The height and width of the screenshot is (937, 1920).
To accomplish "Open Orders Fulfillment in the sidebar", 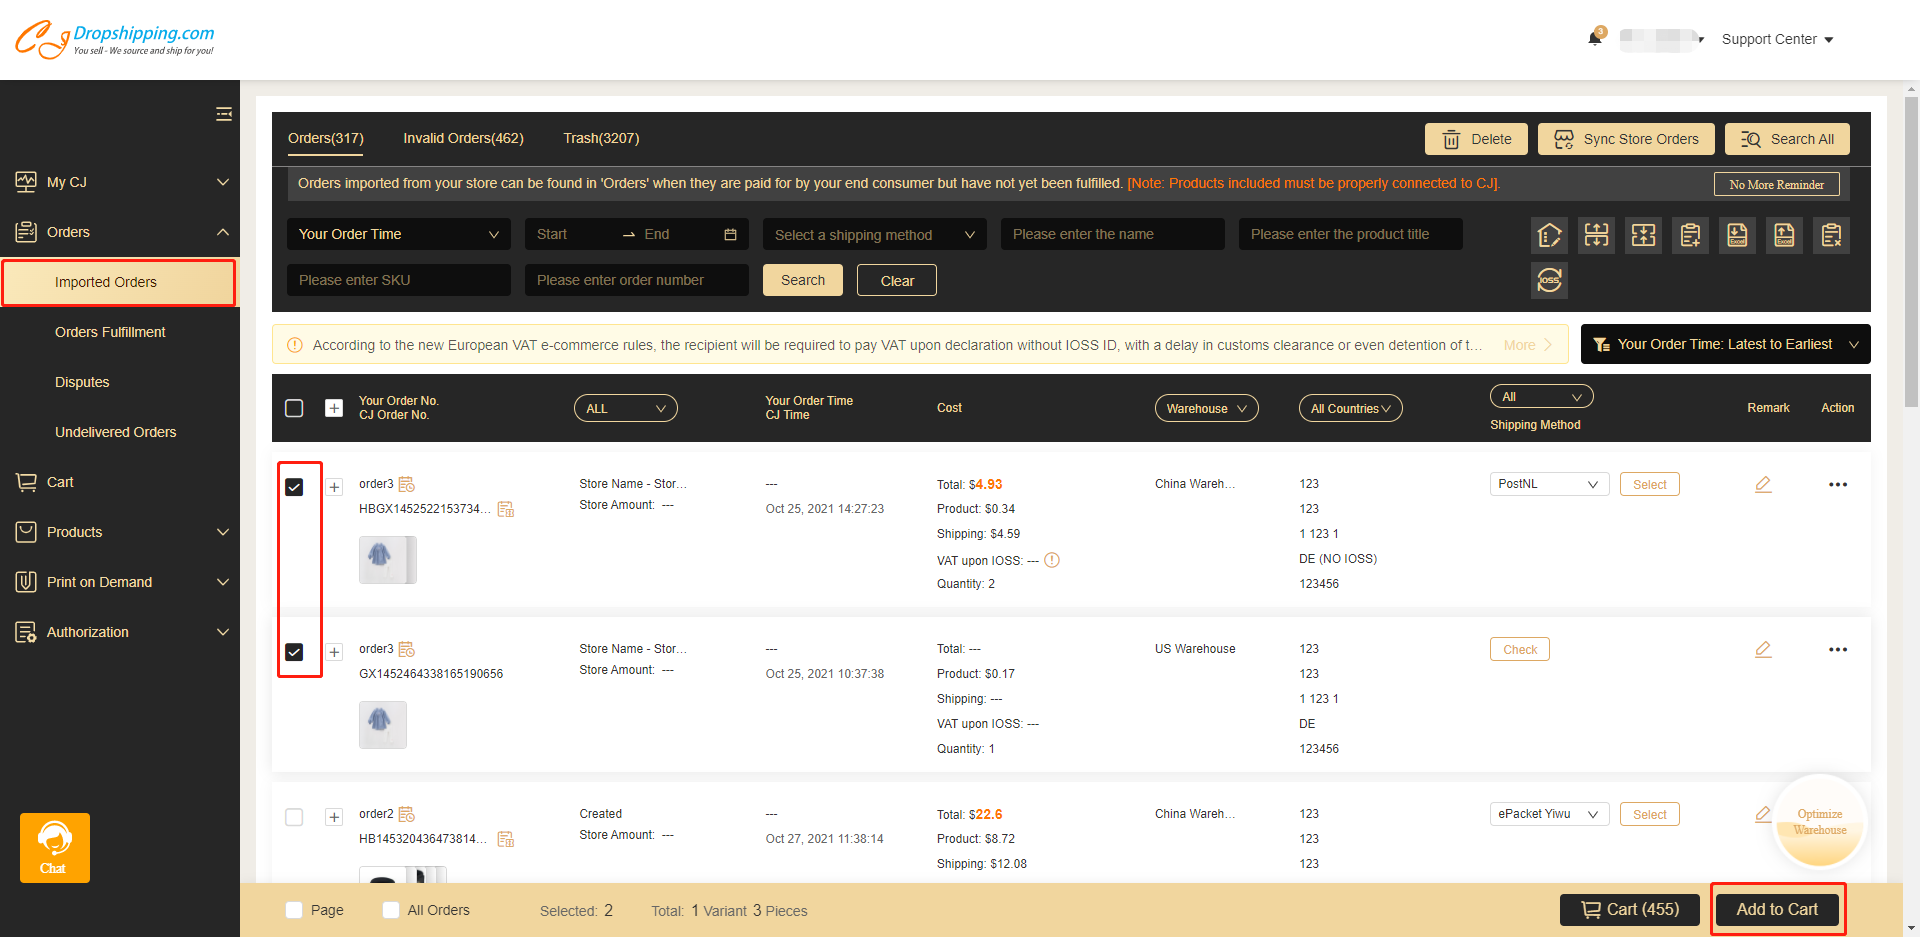I will (x=110, y=332).
